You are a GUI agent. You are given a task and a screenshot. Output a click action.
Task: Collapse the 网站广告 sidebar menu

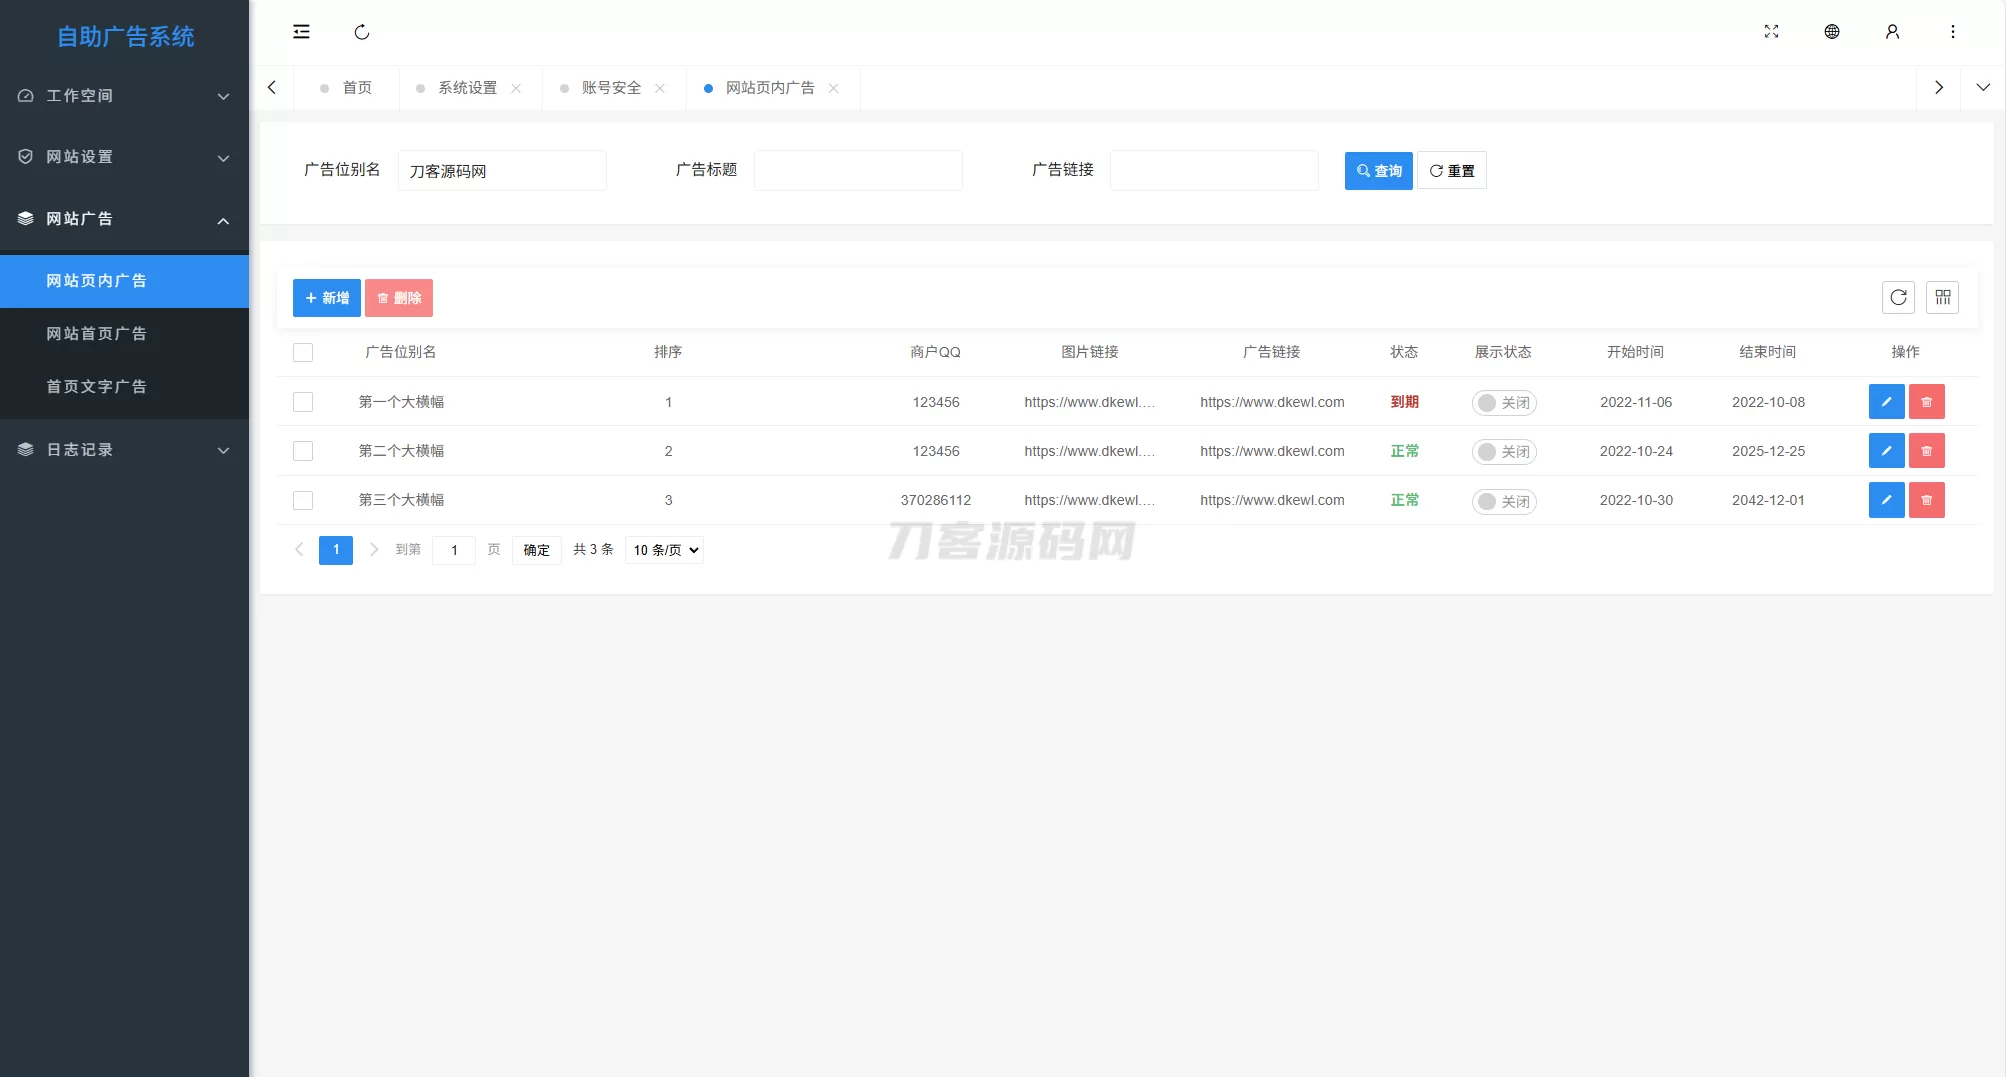pyautogui.click(x=124, y=219)
